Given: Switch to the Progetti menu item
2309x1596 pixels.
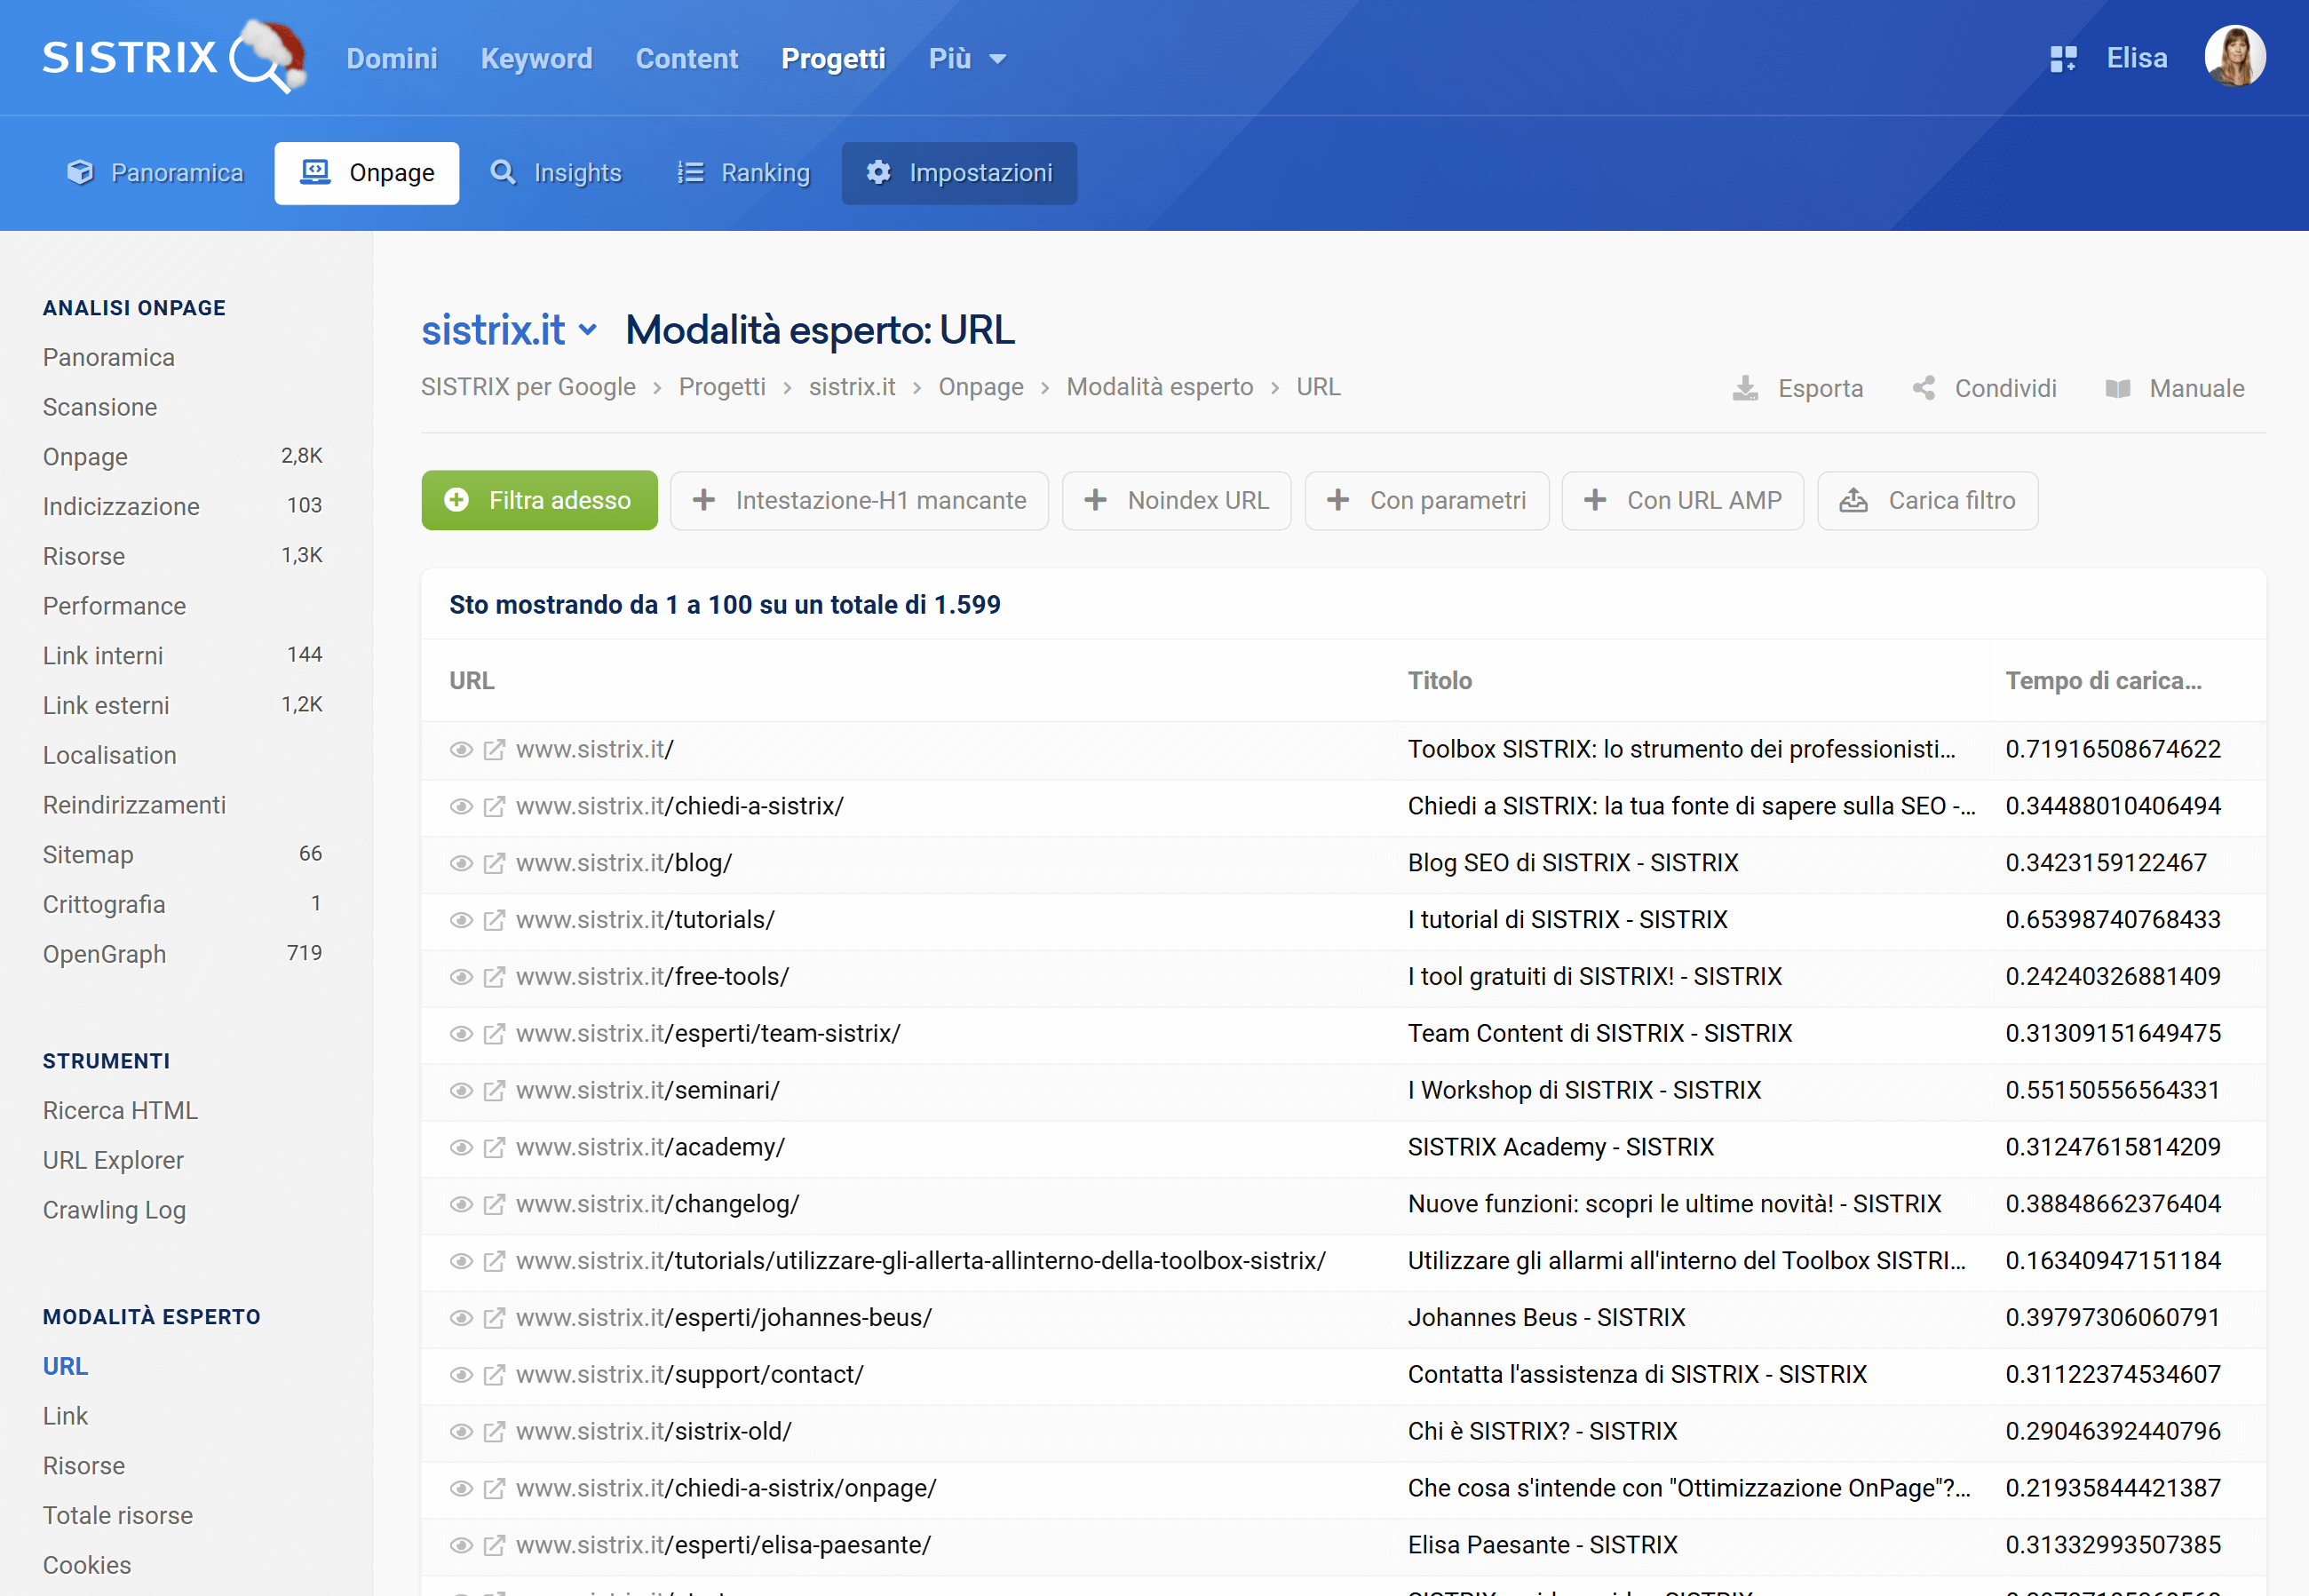Looking at the screenshot, I should (833, 58).
